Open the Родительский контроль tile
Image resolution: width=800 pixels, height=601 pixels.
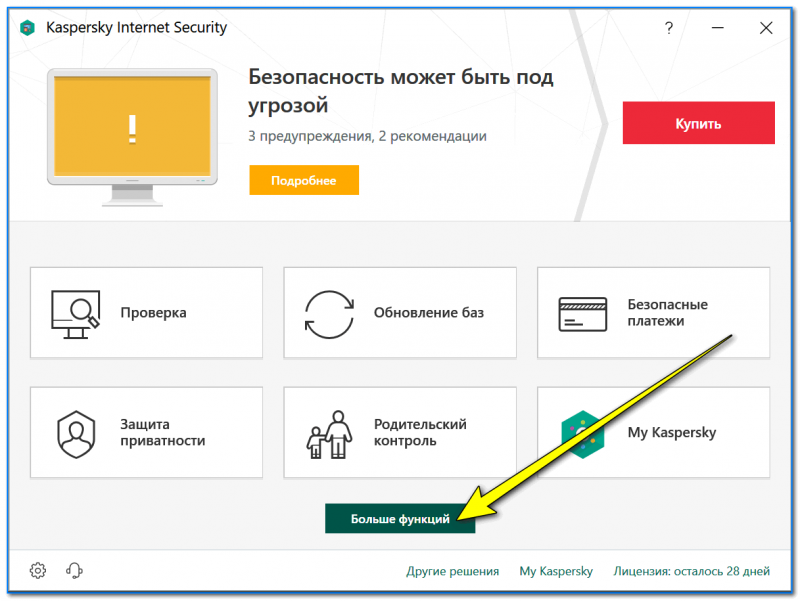[x=400, y=432]
